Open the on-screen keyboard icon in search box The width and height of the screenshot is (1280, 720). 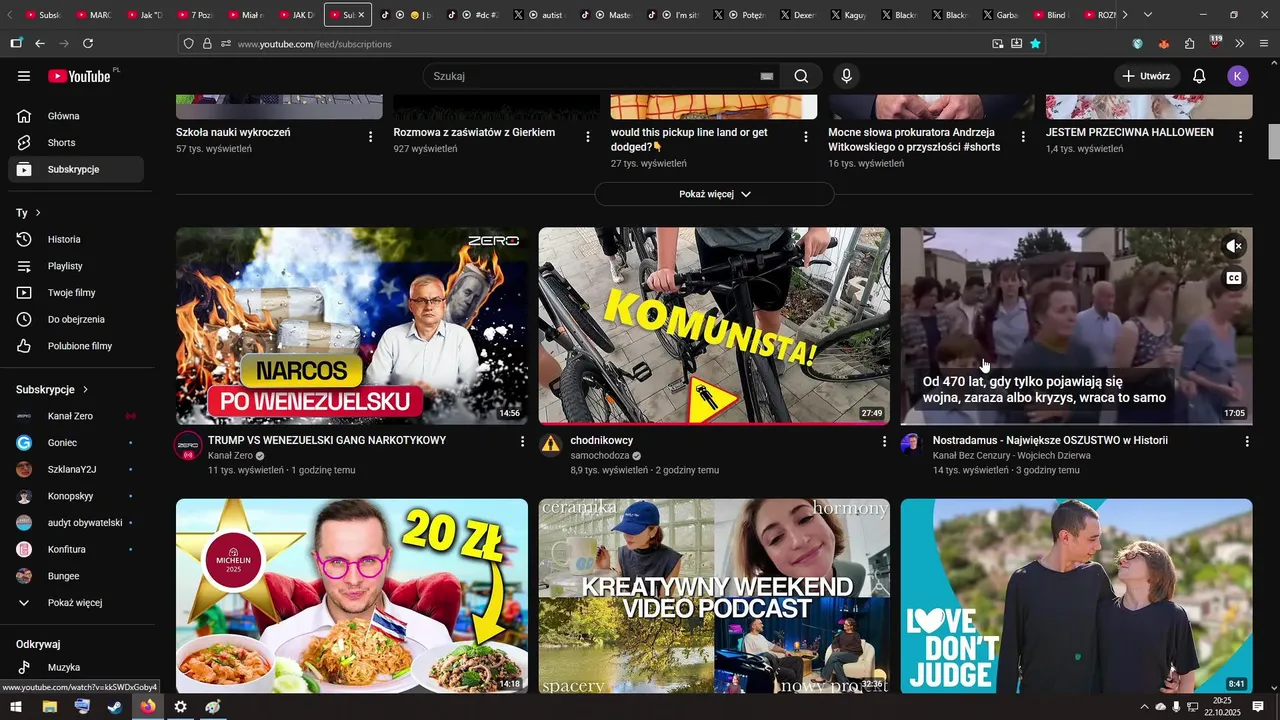[767, 76]
